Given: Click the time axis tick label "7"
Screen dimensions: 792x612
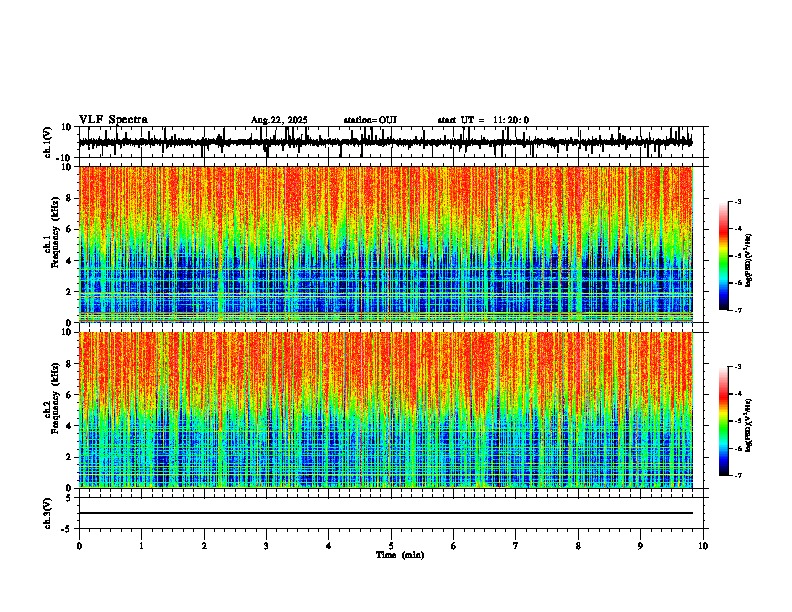Looking at the screenshot, I should click(516, 546).
